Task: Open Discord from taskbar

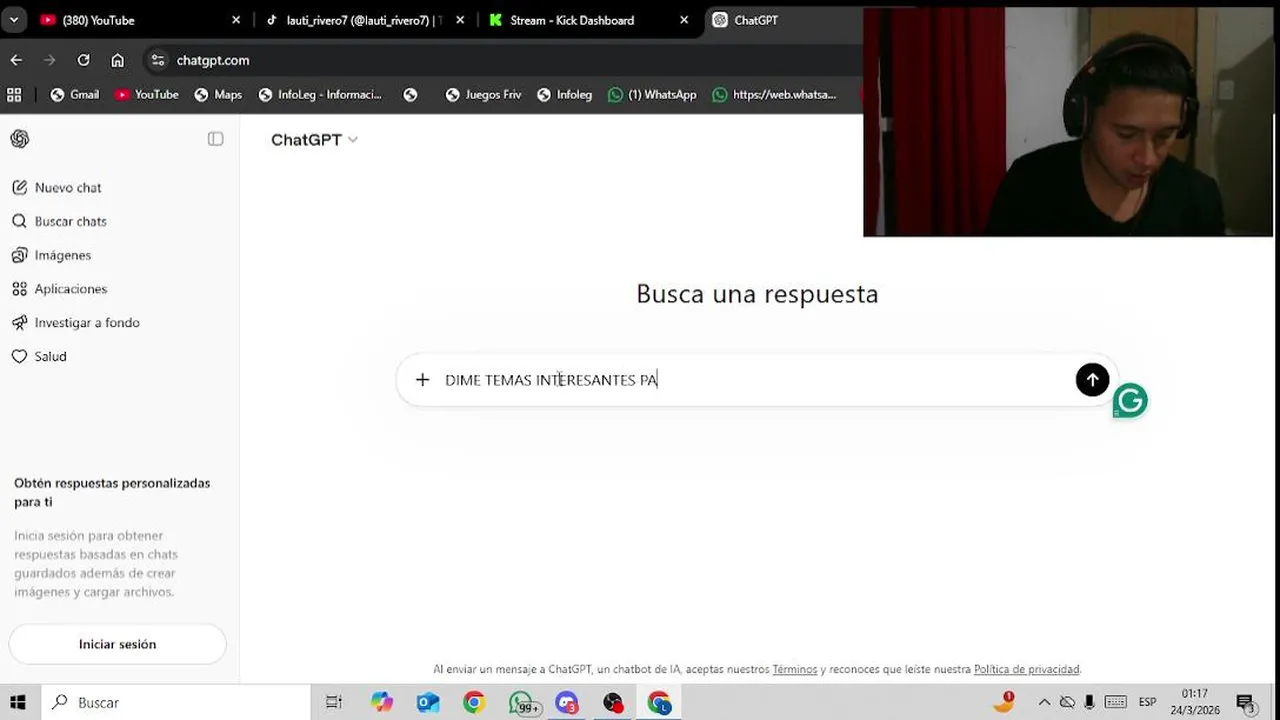Action: click(567, 703)
